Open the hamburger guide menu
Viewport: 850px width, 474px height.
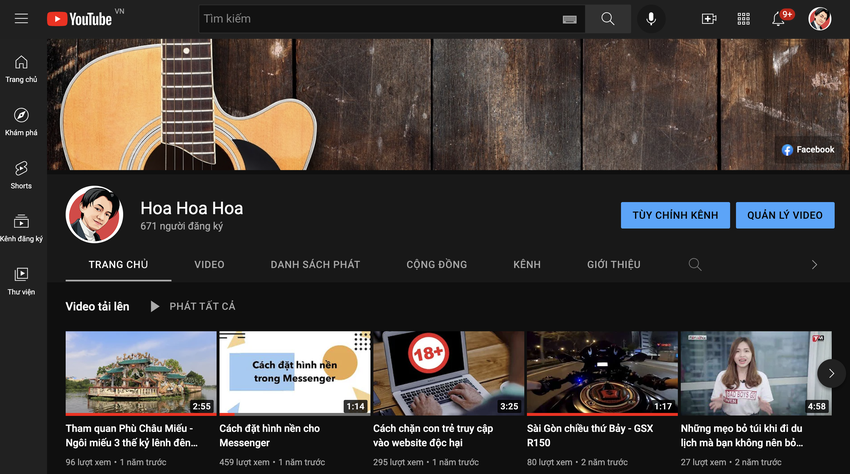[21, 19]
